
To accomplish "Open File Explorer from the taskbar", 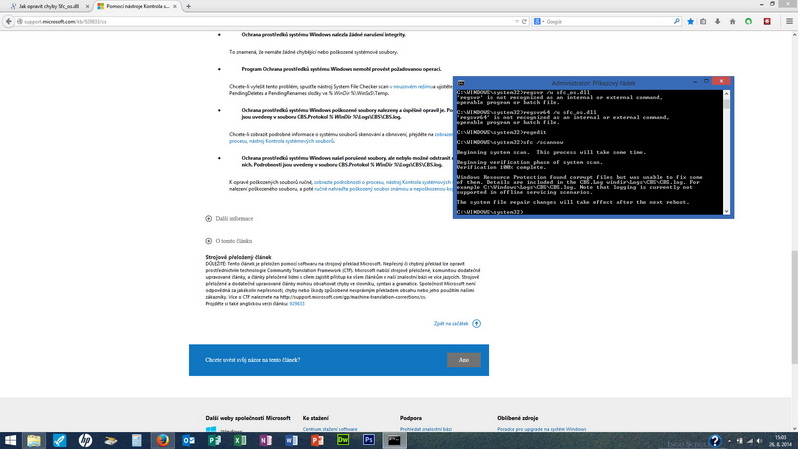I will 34,440.
